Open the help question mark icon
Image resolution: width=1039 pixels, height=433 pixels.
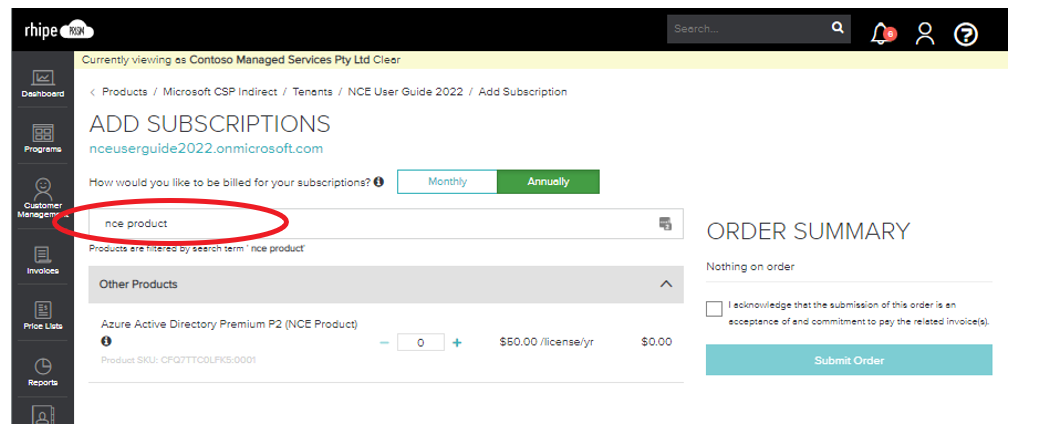965,34
